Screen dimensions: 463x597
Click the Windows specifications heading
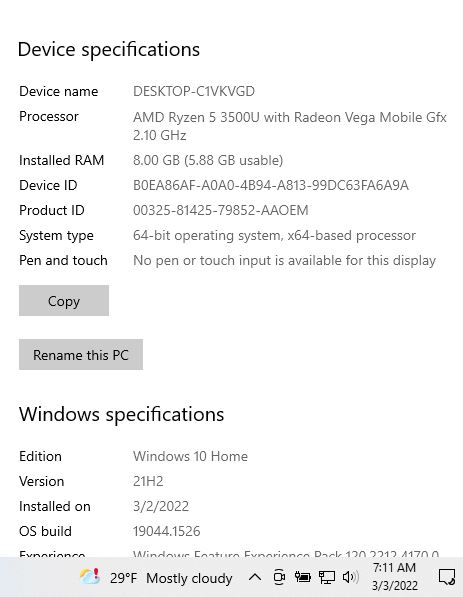tap(121, 414)
